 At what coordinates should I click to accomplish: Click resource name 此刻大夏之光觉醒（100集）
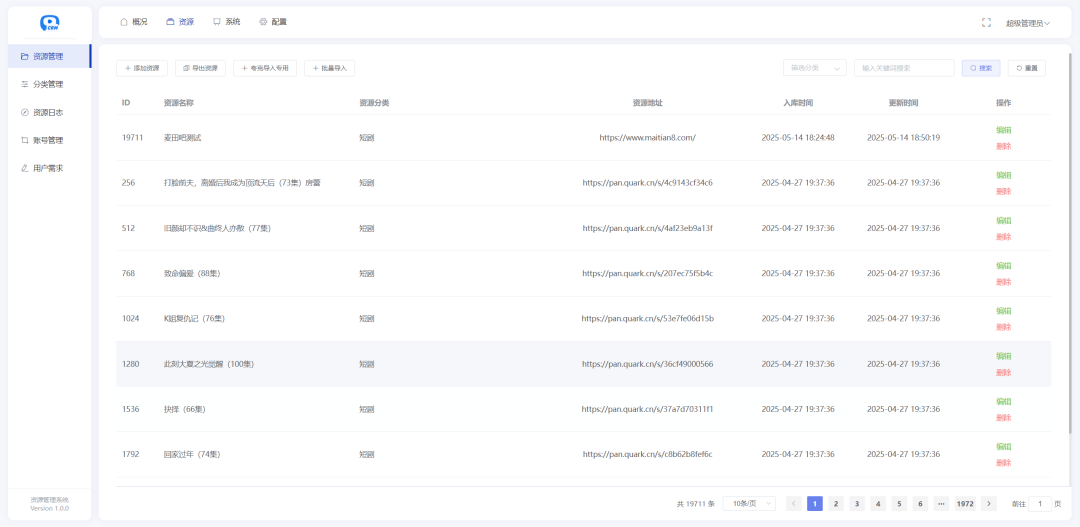click(x=209, y=364)
